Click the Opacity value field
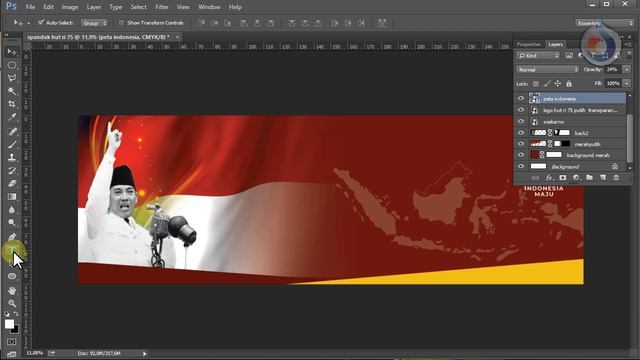The height and width of the screenshot is (360, 640). (613, 69)
